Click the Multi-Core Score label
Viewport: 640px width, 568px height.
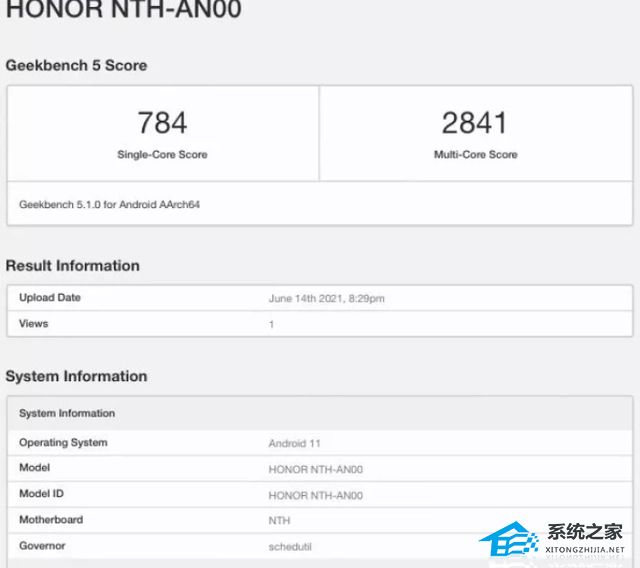pos(476,155)
